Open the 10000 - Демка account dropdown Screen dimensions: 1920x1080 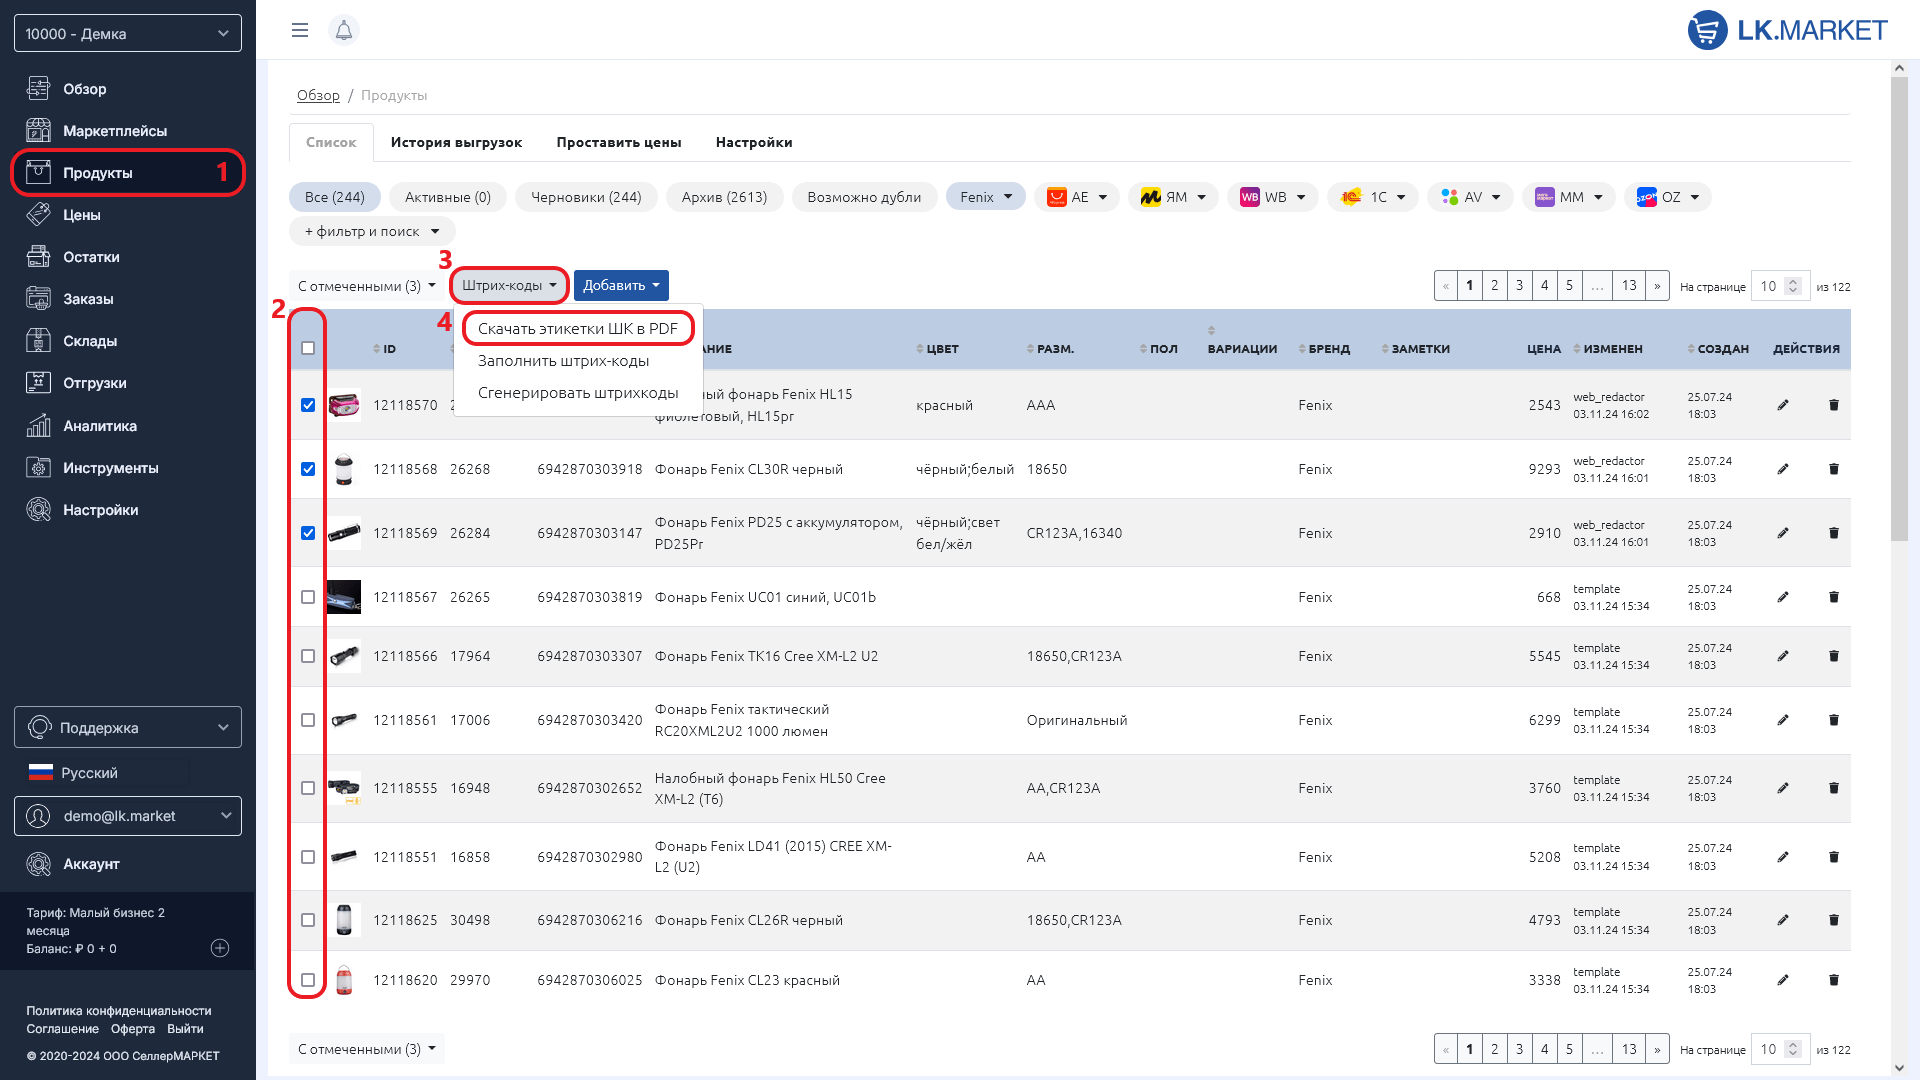point(128,33)
